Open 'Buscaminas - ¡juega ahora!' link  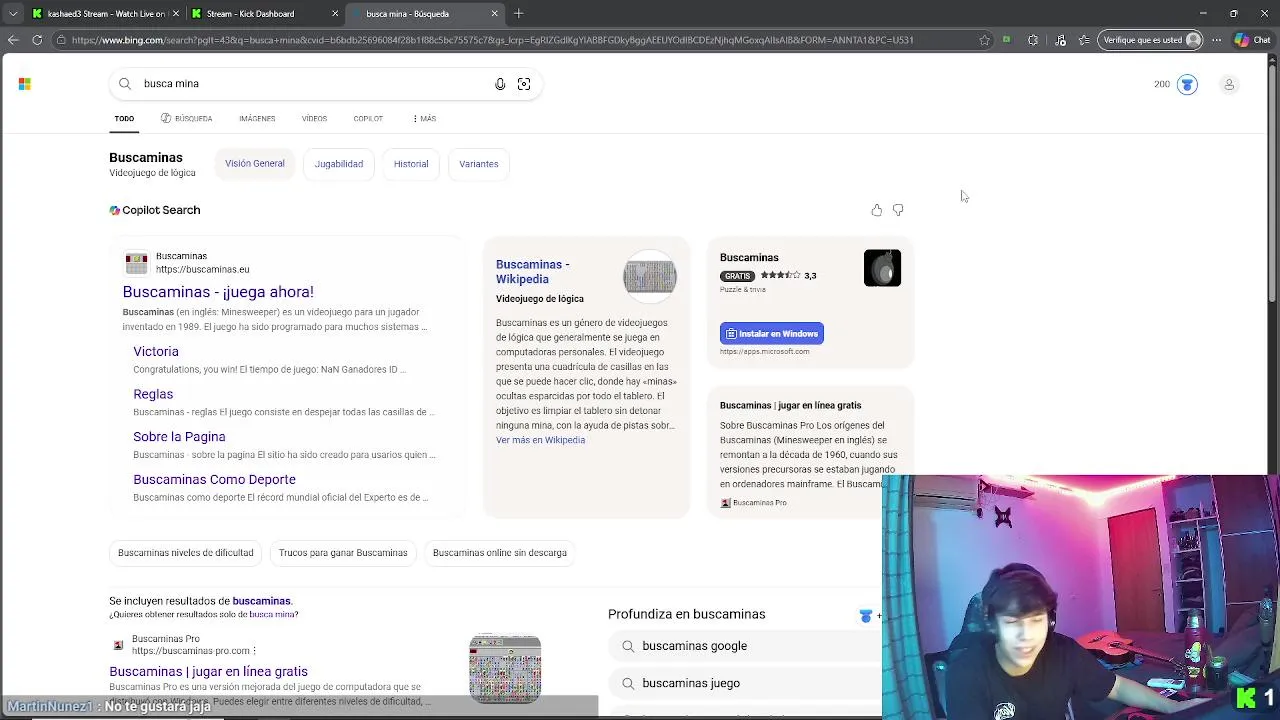(218, 292)
